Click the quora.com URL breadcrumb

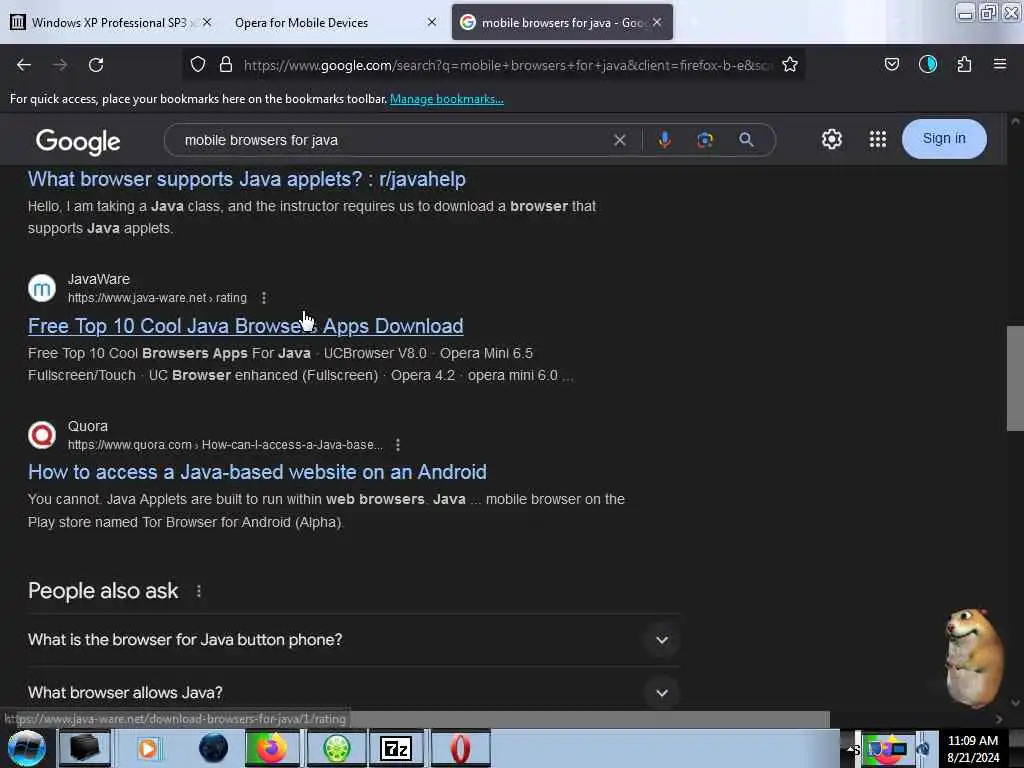[225, 445]
